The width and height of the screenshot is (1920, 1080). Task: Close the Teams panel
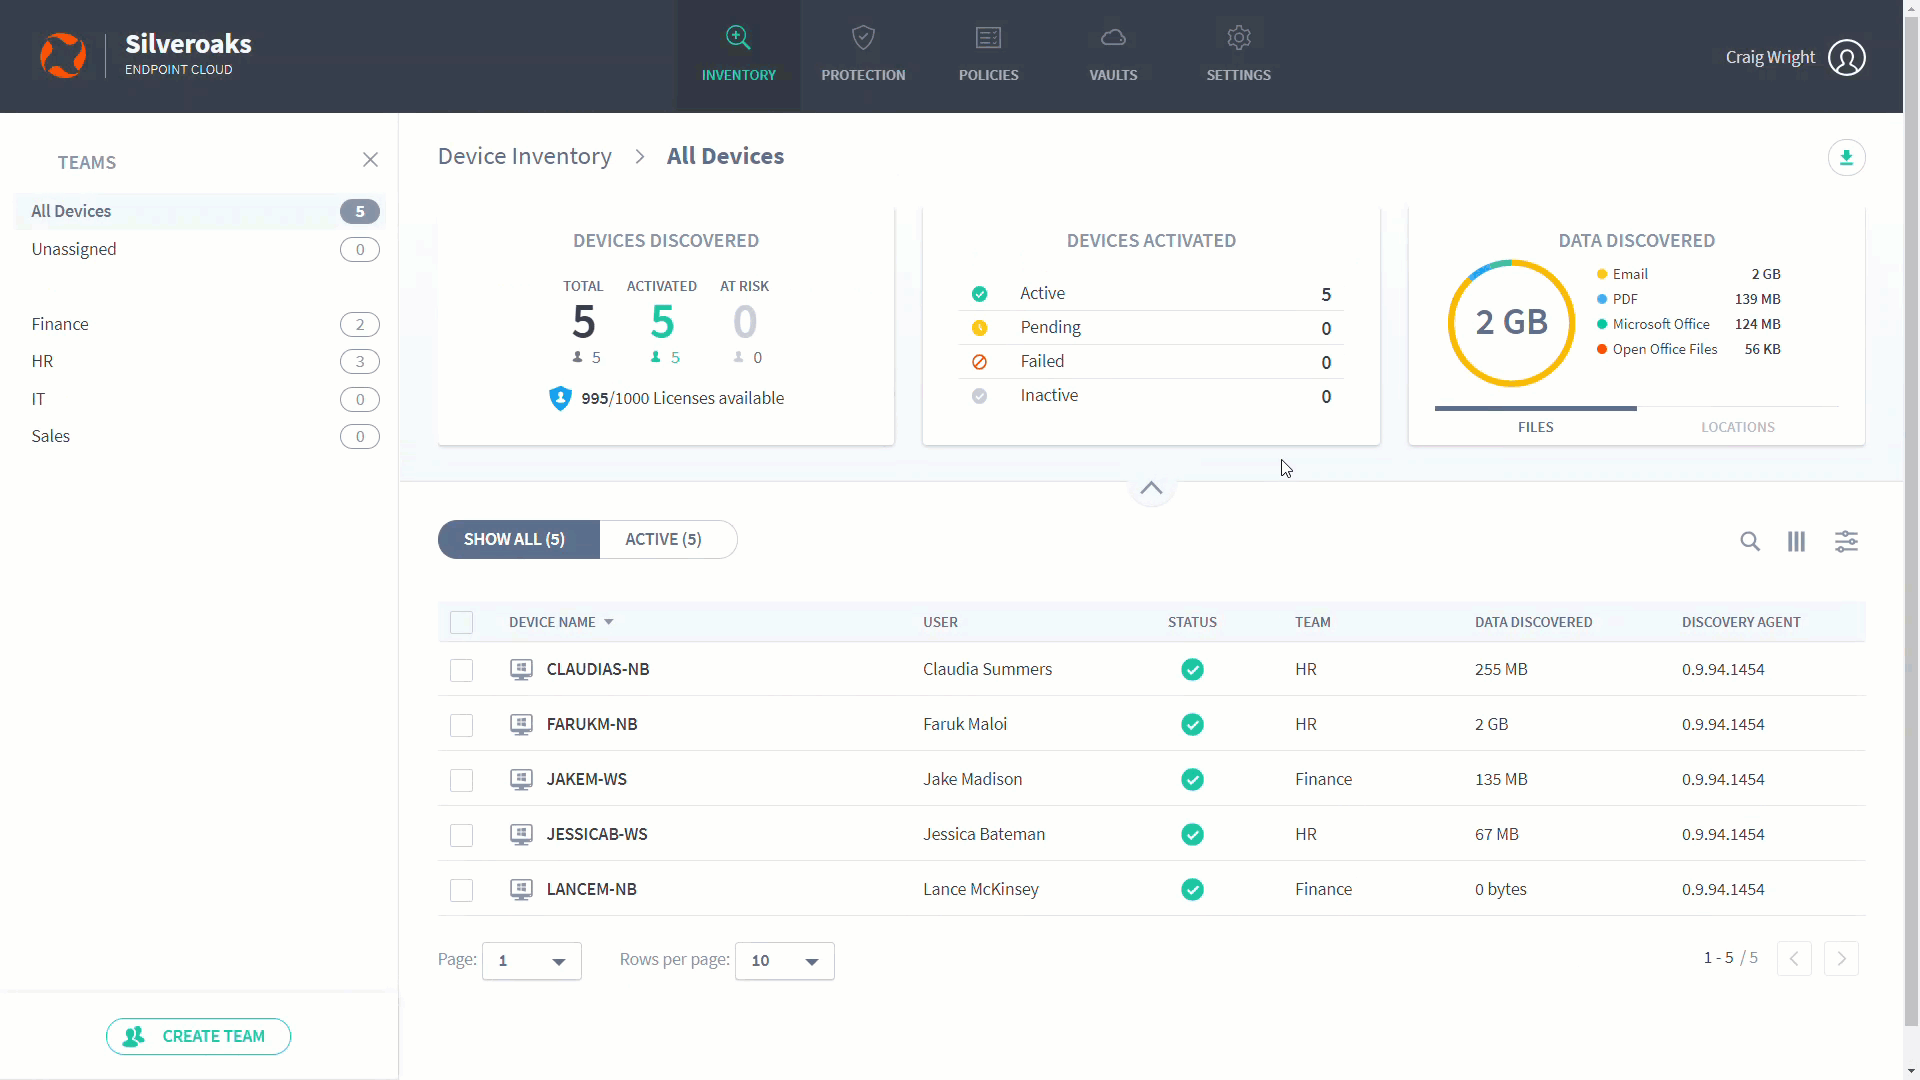point(370,160)
